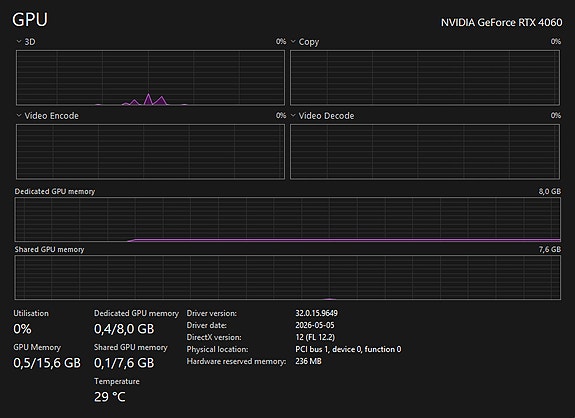The image size is (575, 418).
Task: Click the Dedicated GPU memory graph
Action: click(288, 219)
